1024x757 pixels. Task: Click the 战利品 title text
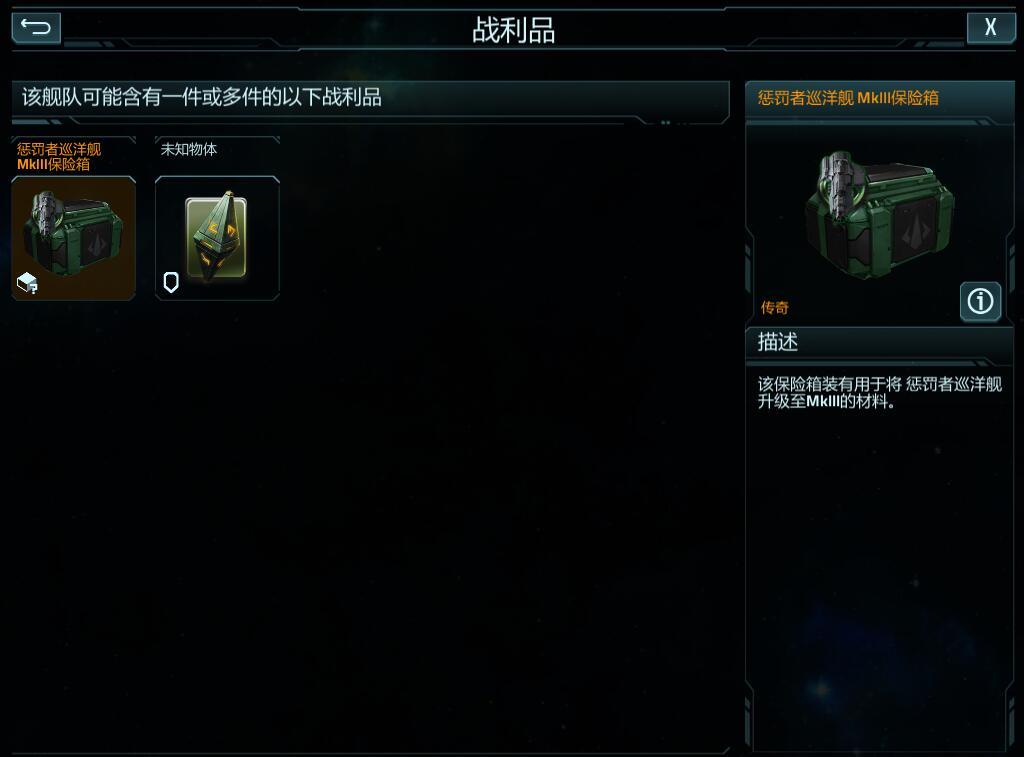pyautogui.click(x=513, y=30)
